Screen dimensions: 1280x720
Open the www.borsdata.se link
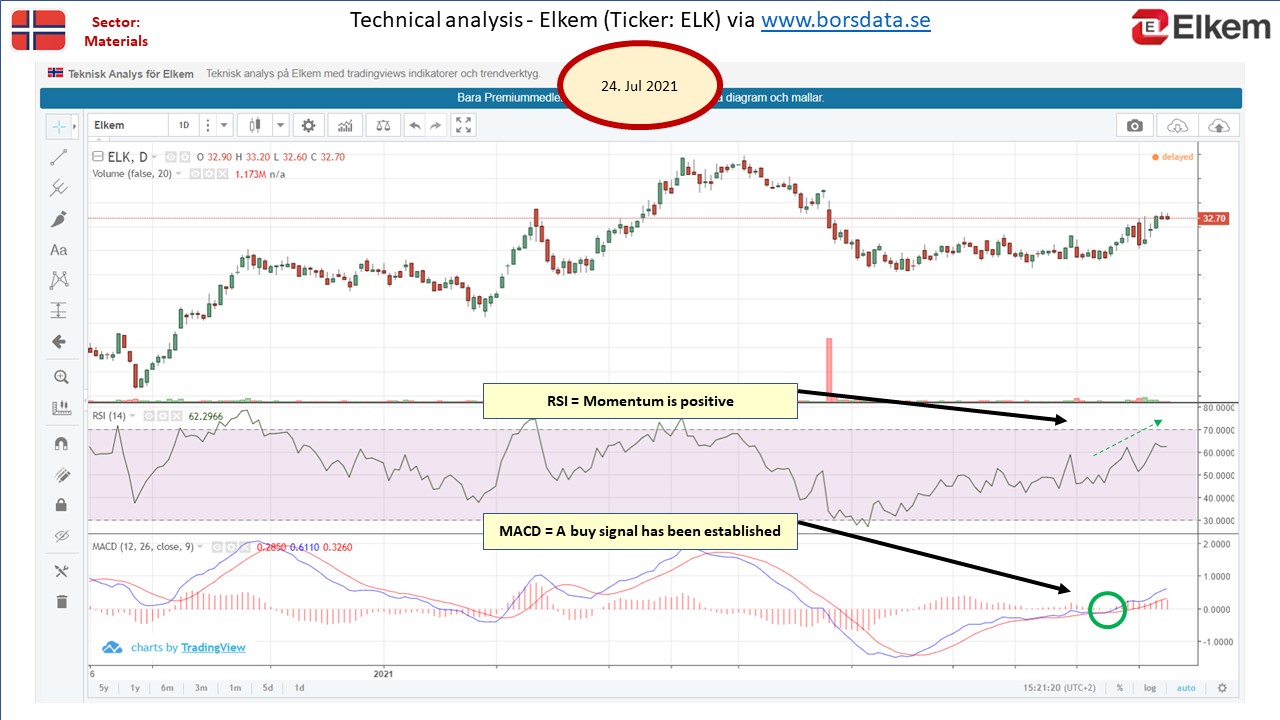pyautogui.click(x=846, y=19)
